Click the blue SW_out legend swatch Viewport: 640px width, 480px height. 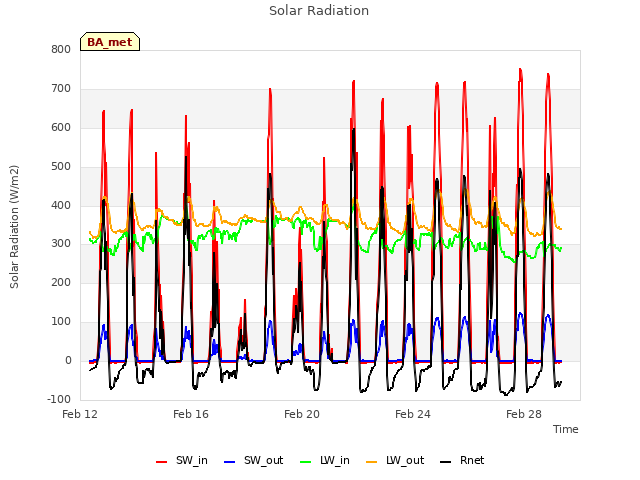(230, 462)
